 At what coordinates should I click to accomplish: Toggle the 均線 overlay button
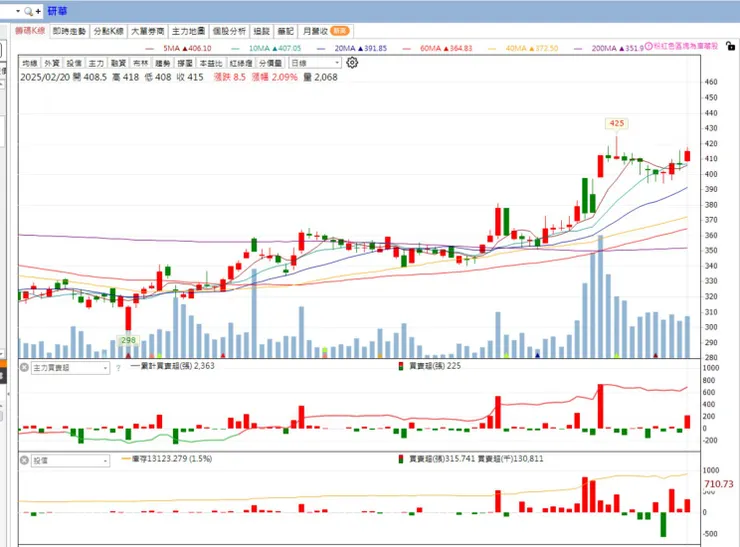pos(30,63)
